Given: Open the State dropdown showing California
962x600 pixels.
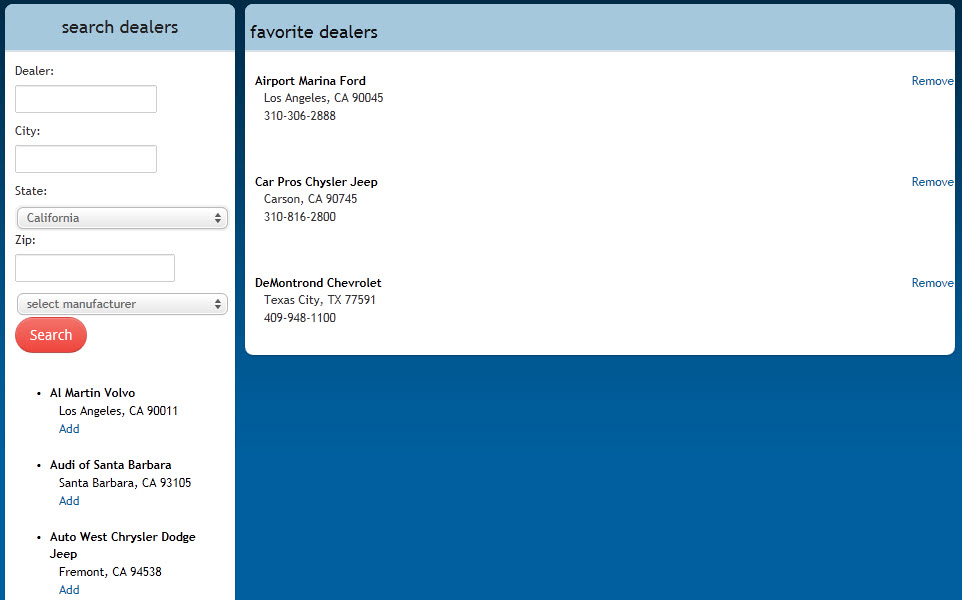Looking at the screenshot, I should (122, 218).
